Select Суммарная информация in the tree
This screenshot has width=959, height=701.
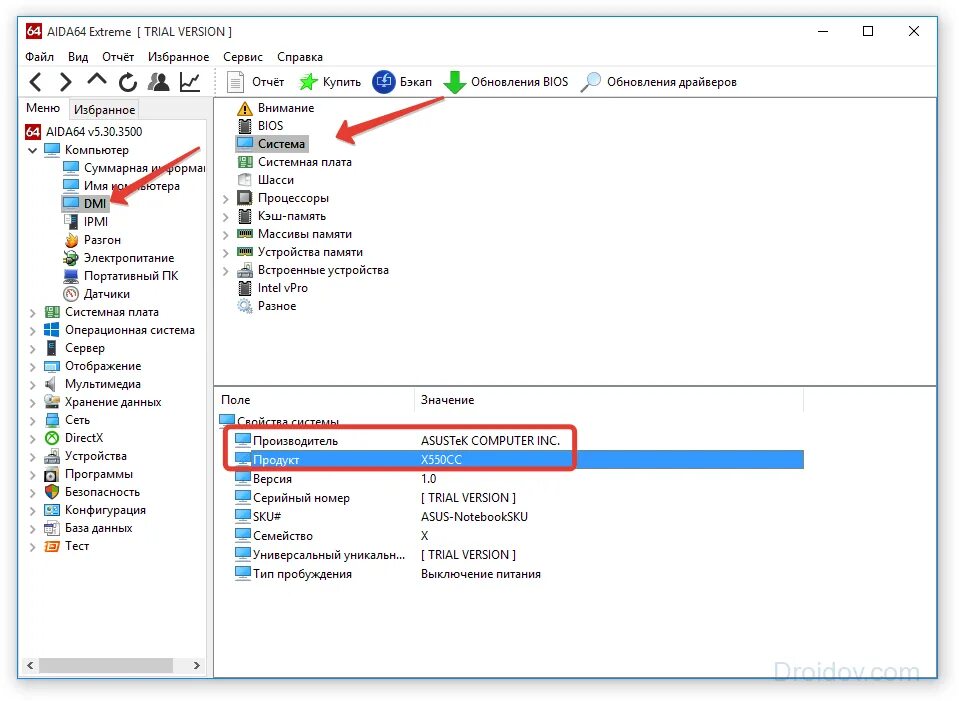coord(134,168)
